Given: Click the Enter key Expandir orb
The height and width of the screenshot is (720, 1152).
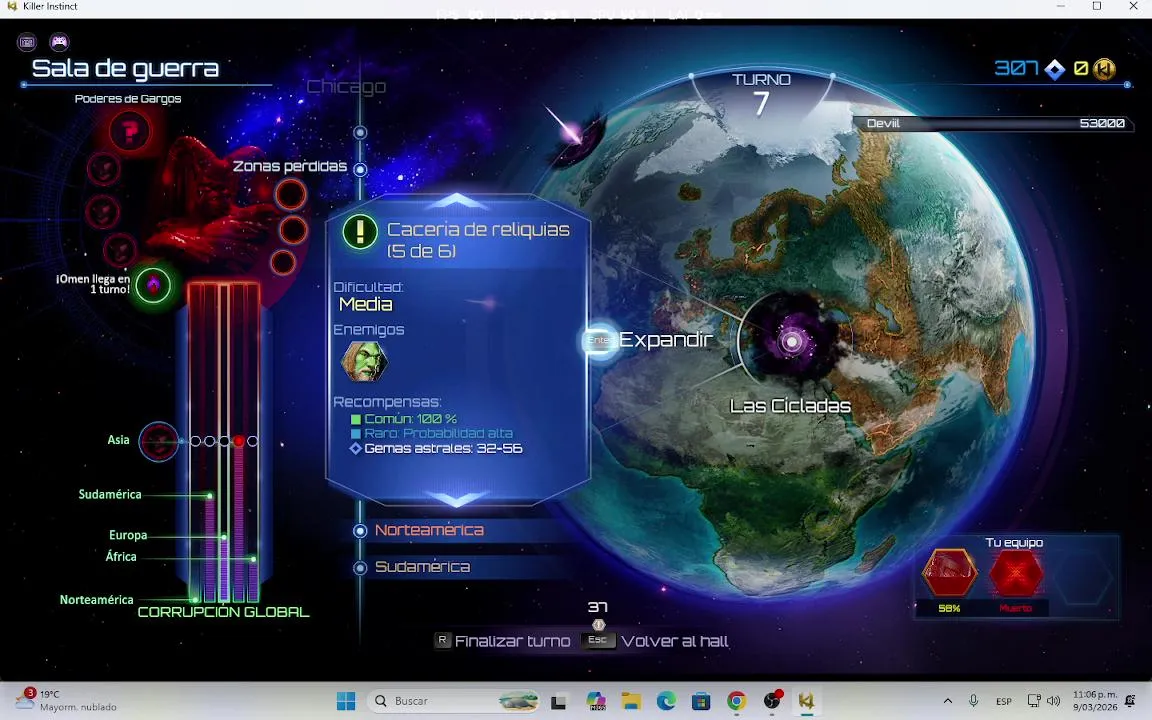Looking at the screenshot, I should (x=600, y=340).
